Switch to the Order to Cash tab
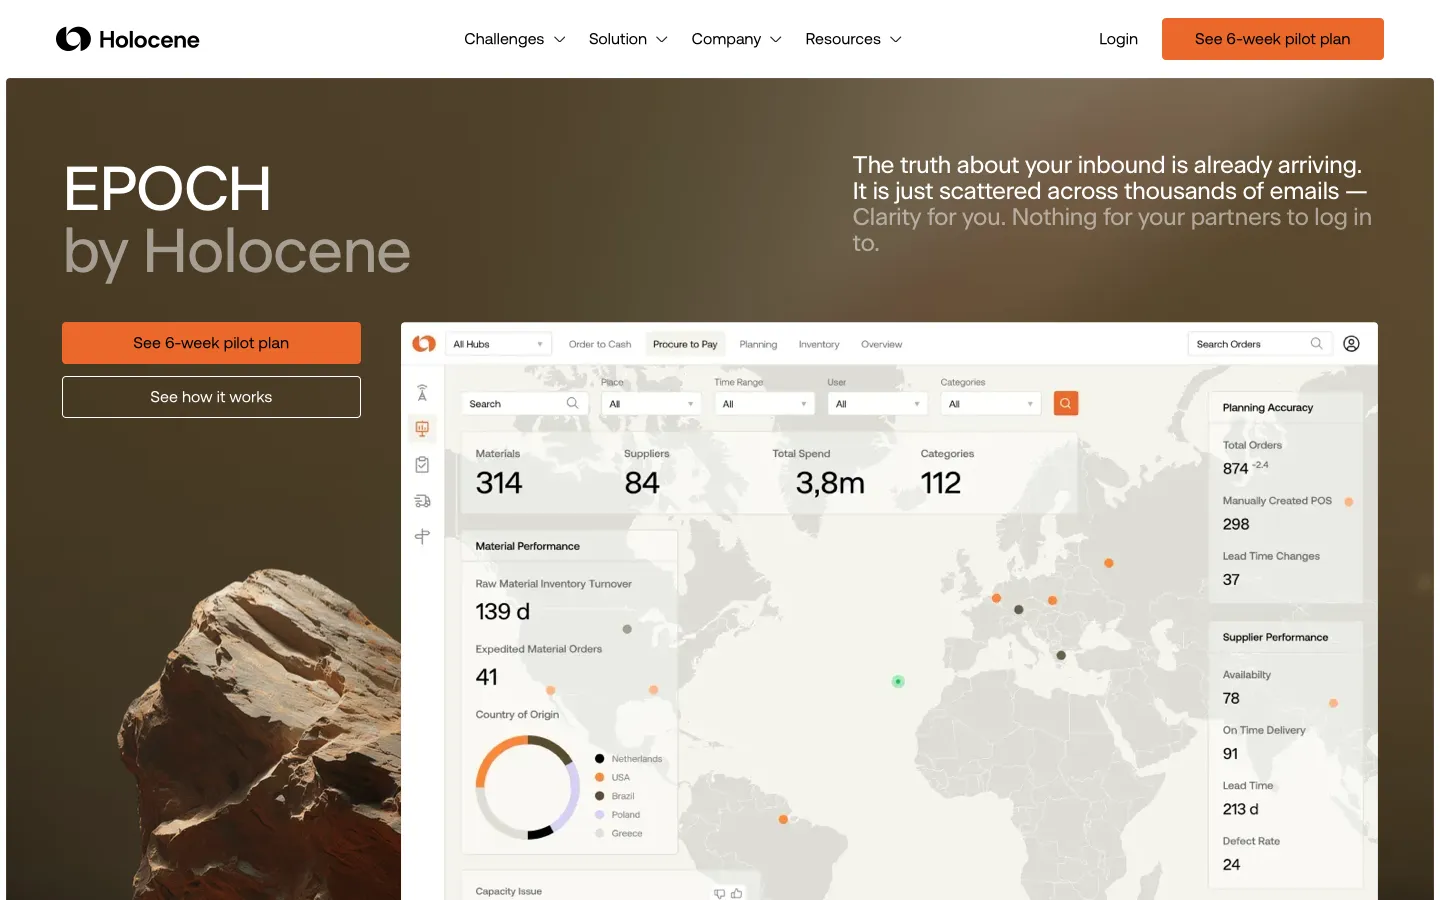The height and width of the screenshot is (900, 1440). click(x=600, y=344)
